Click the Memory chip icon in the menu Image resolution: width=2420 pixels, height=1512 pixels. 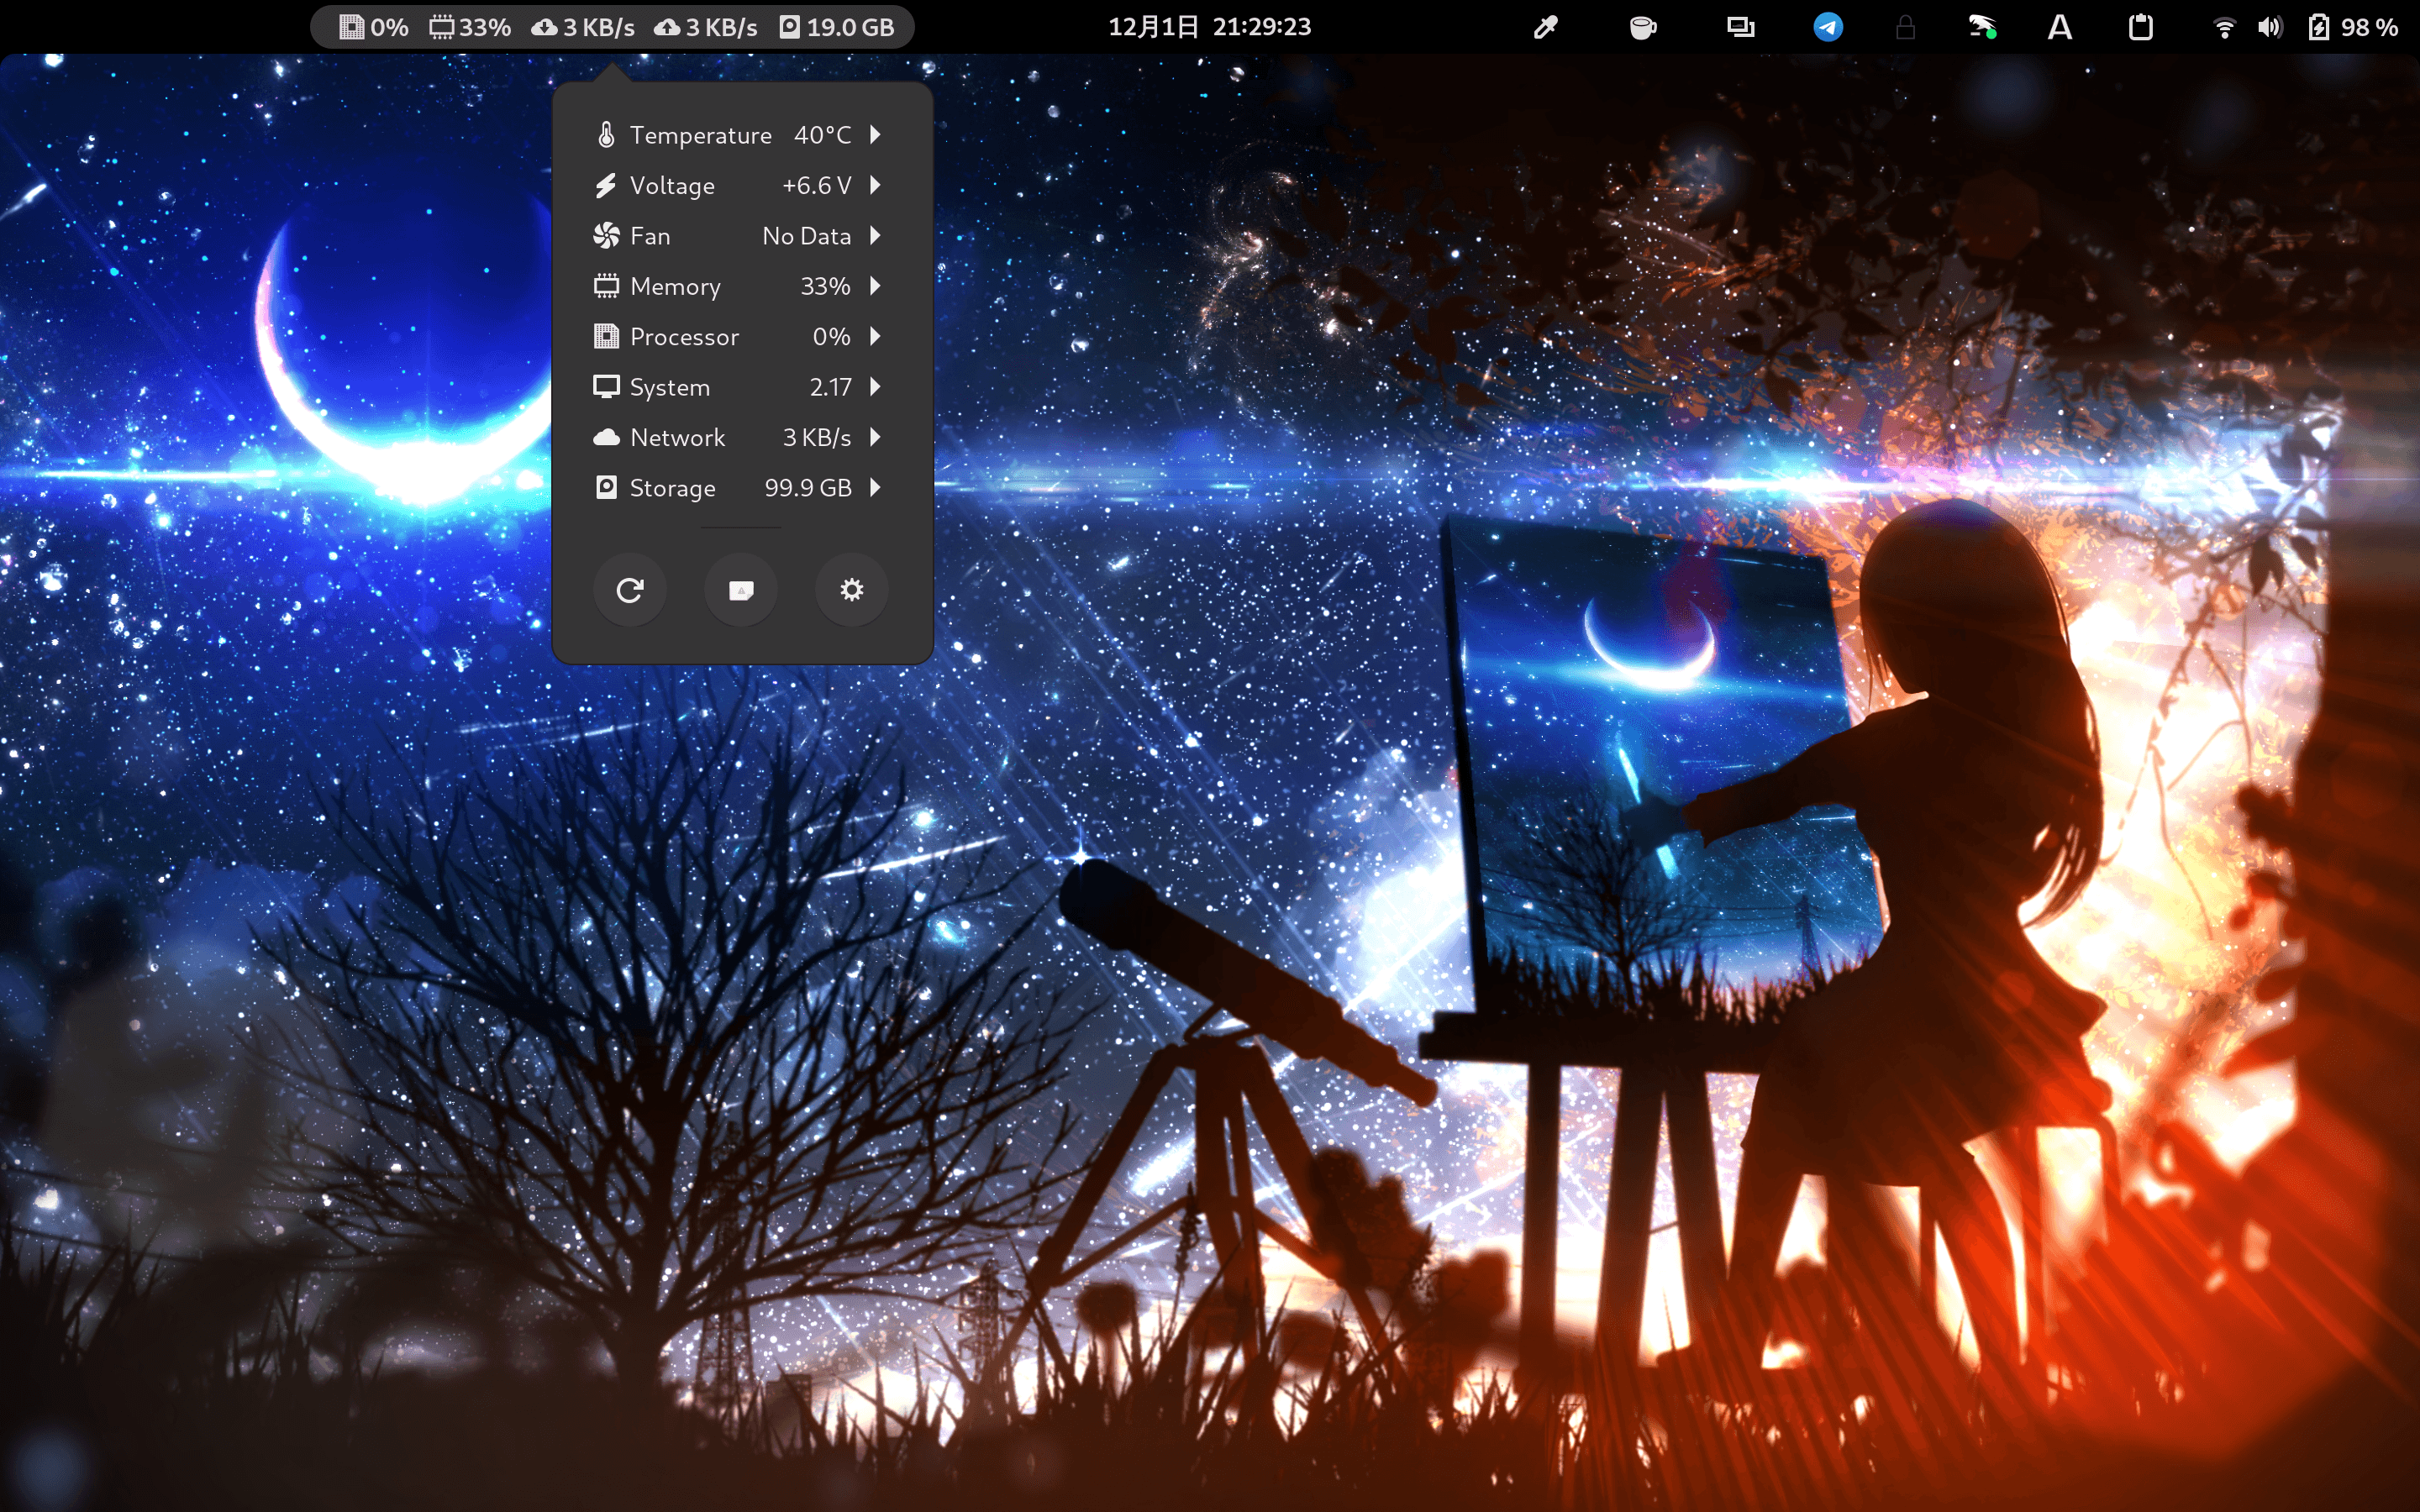606,286
